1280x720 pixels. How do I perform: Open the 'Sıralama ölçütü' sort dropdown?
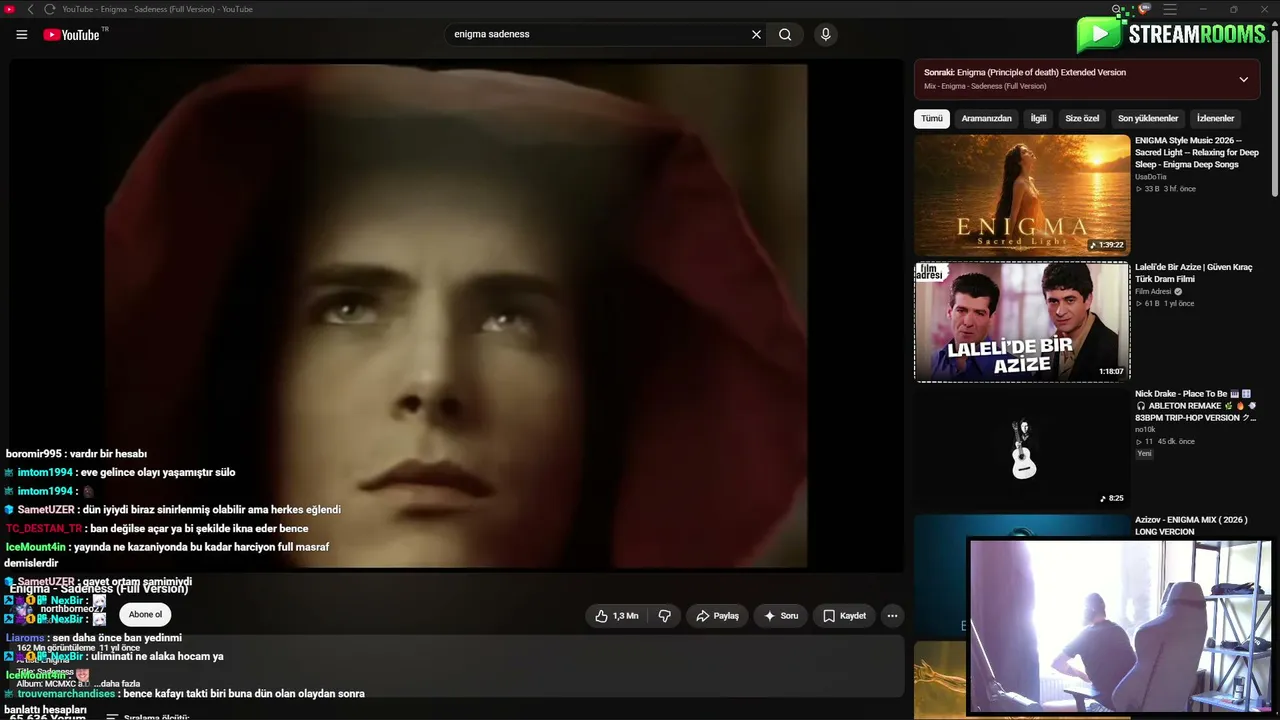coord(148,716)
